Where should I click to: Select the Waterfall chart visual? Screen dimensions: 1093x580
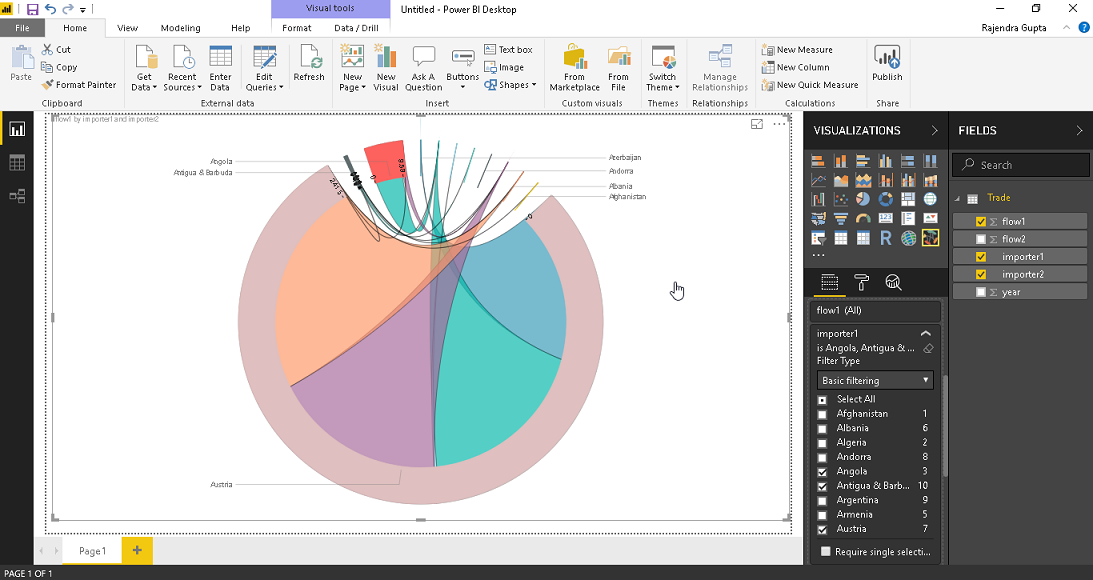click(x=818, y=199)
